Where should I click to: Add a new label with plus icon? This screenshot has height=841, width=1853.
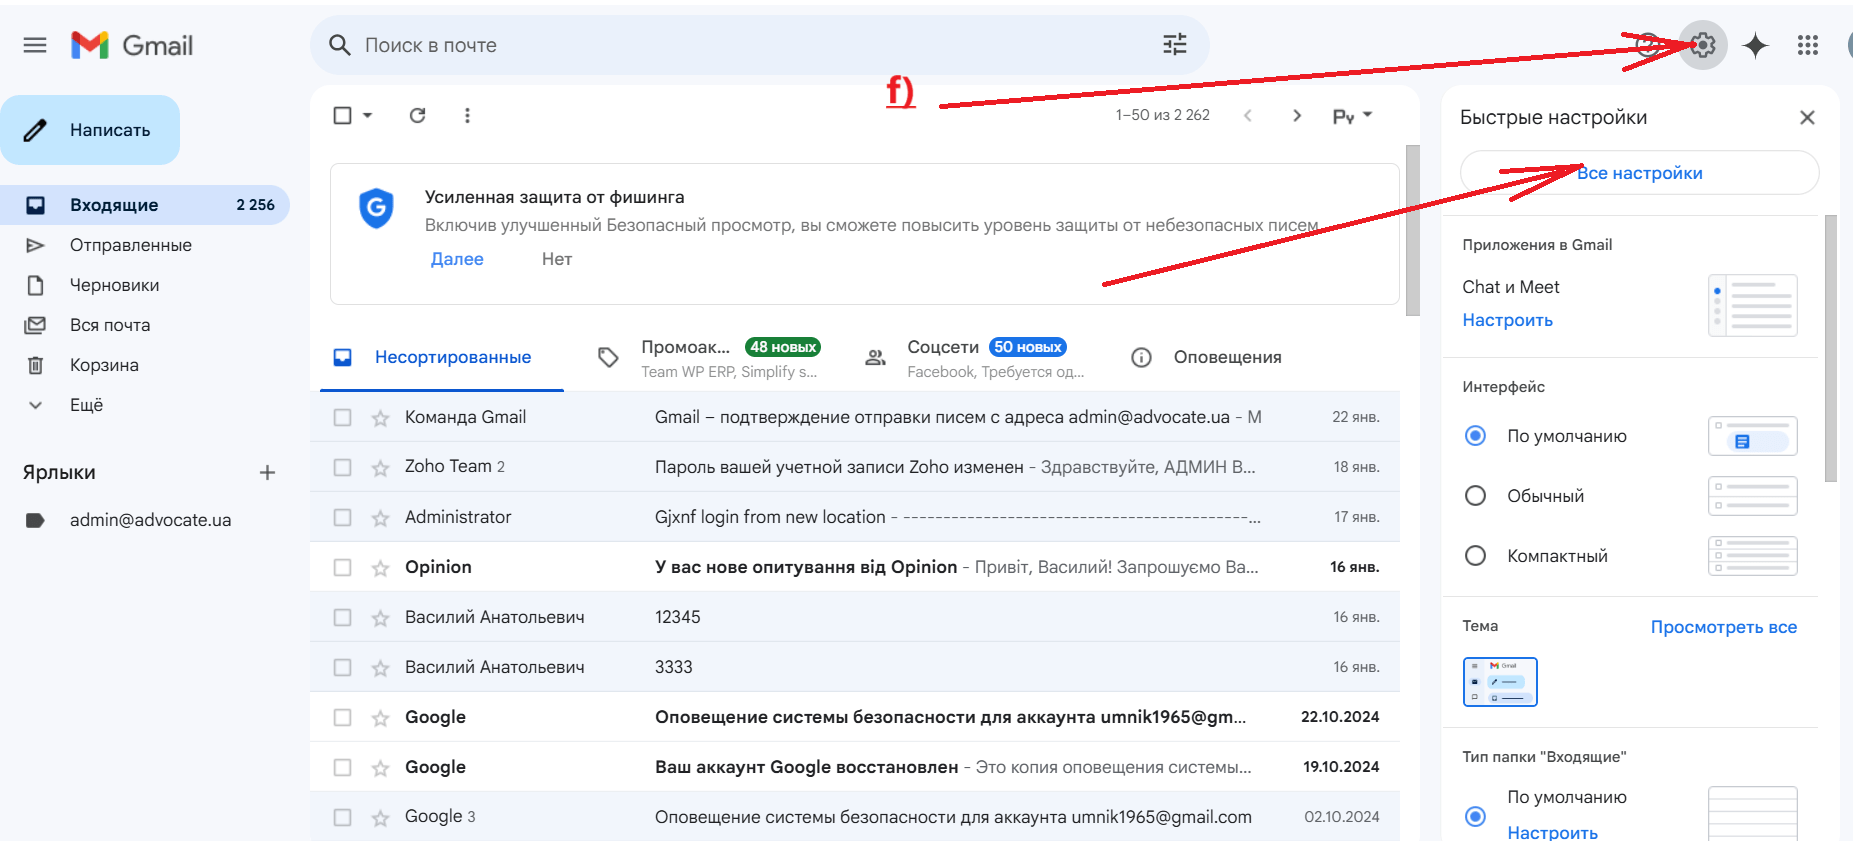(267, 472)
